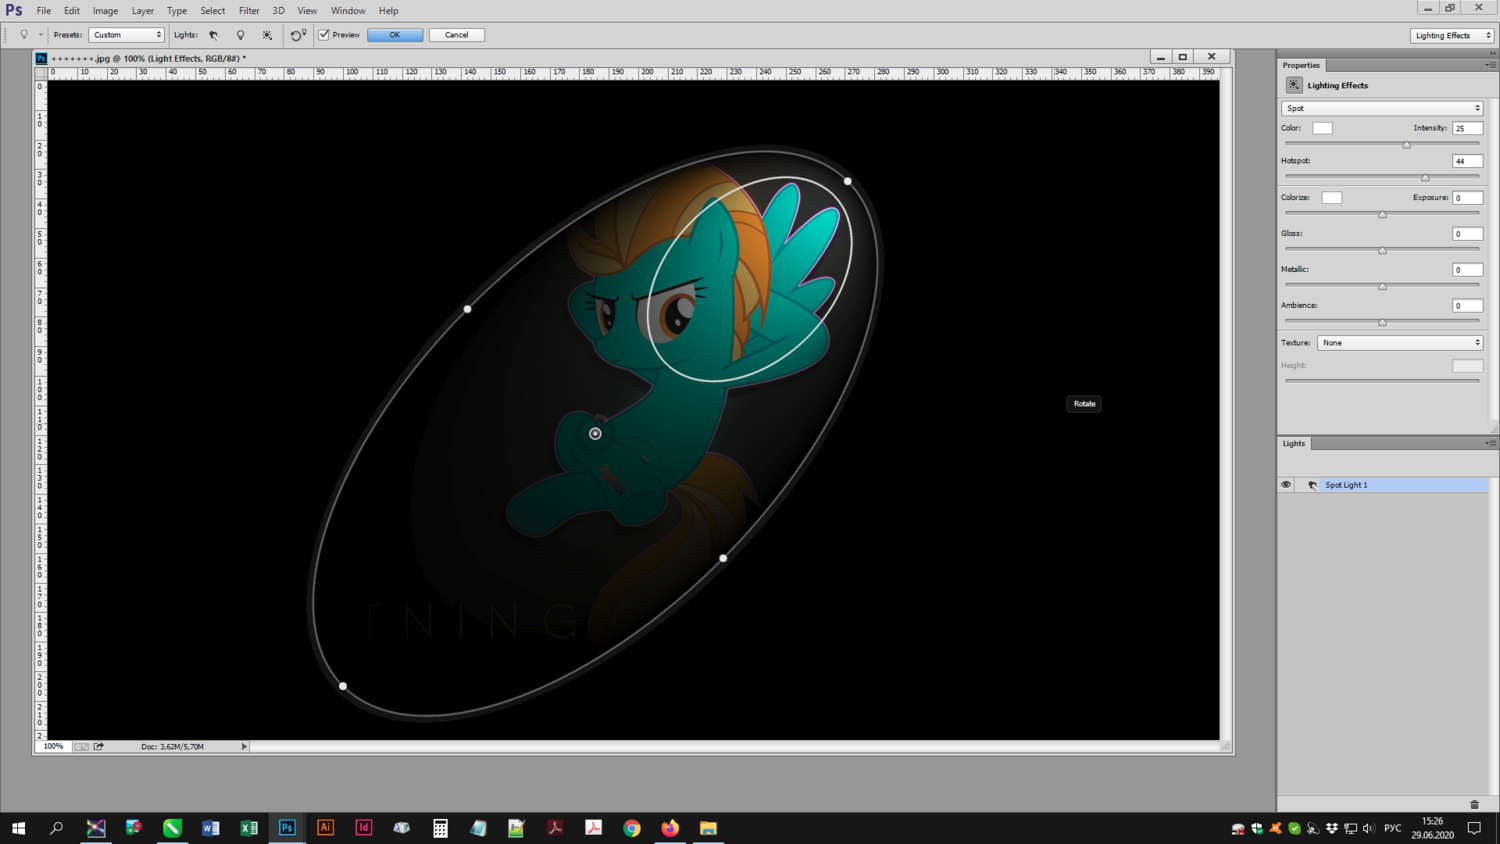Open the 3D menu
The width and height of the screenshot is (1500, 844).
pyautogui.click(x=278, y=11)
